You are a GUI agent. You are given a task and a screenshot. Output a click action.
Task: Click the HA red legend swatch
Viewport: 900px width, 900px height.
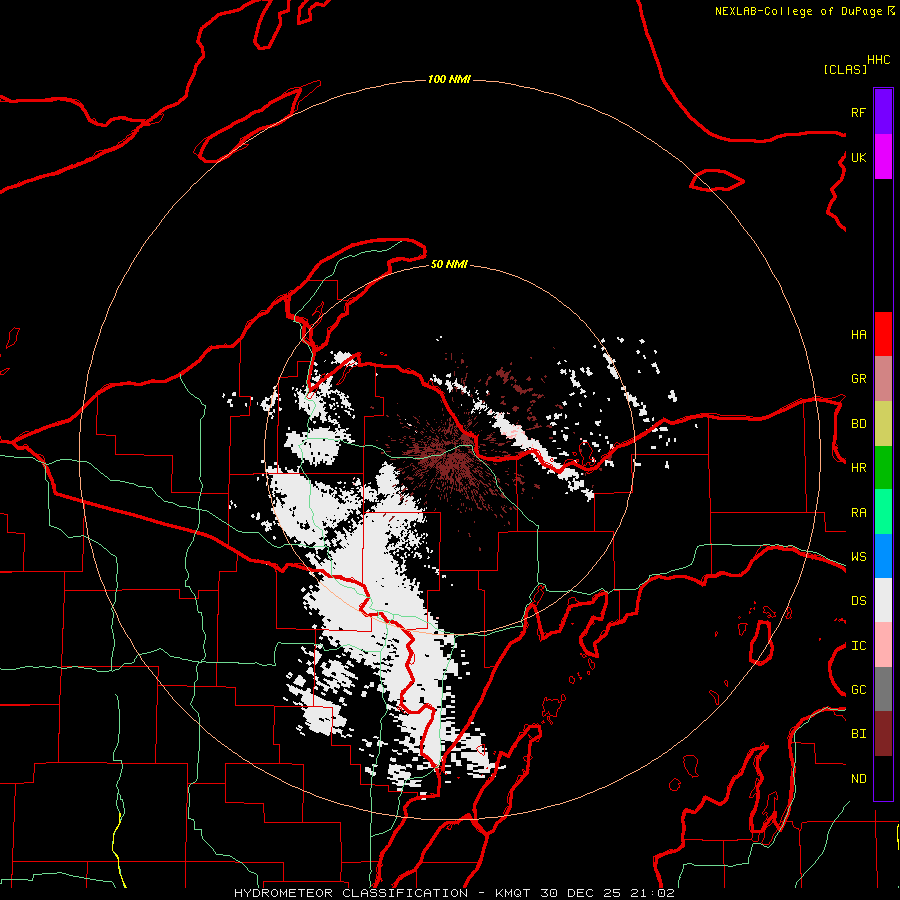(x=883, y=334)
